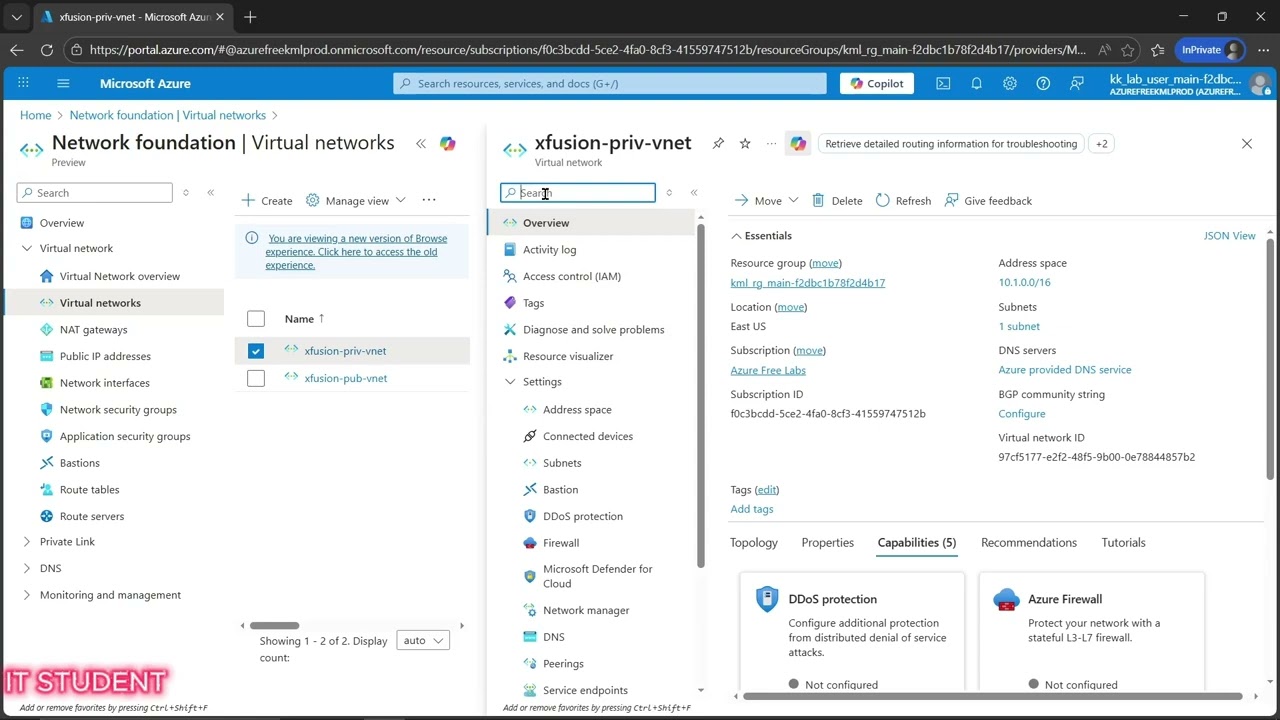Open Activity log for the vnet
1280x720 pixels.
549,250
